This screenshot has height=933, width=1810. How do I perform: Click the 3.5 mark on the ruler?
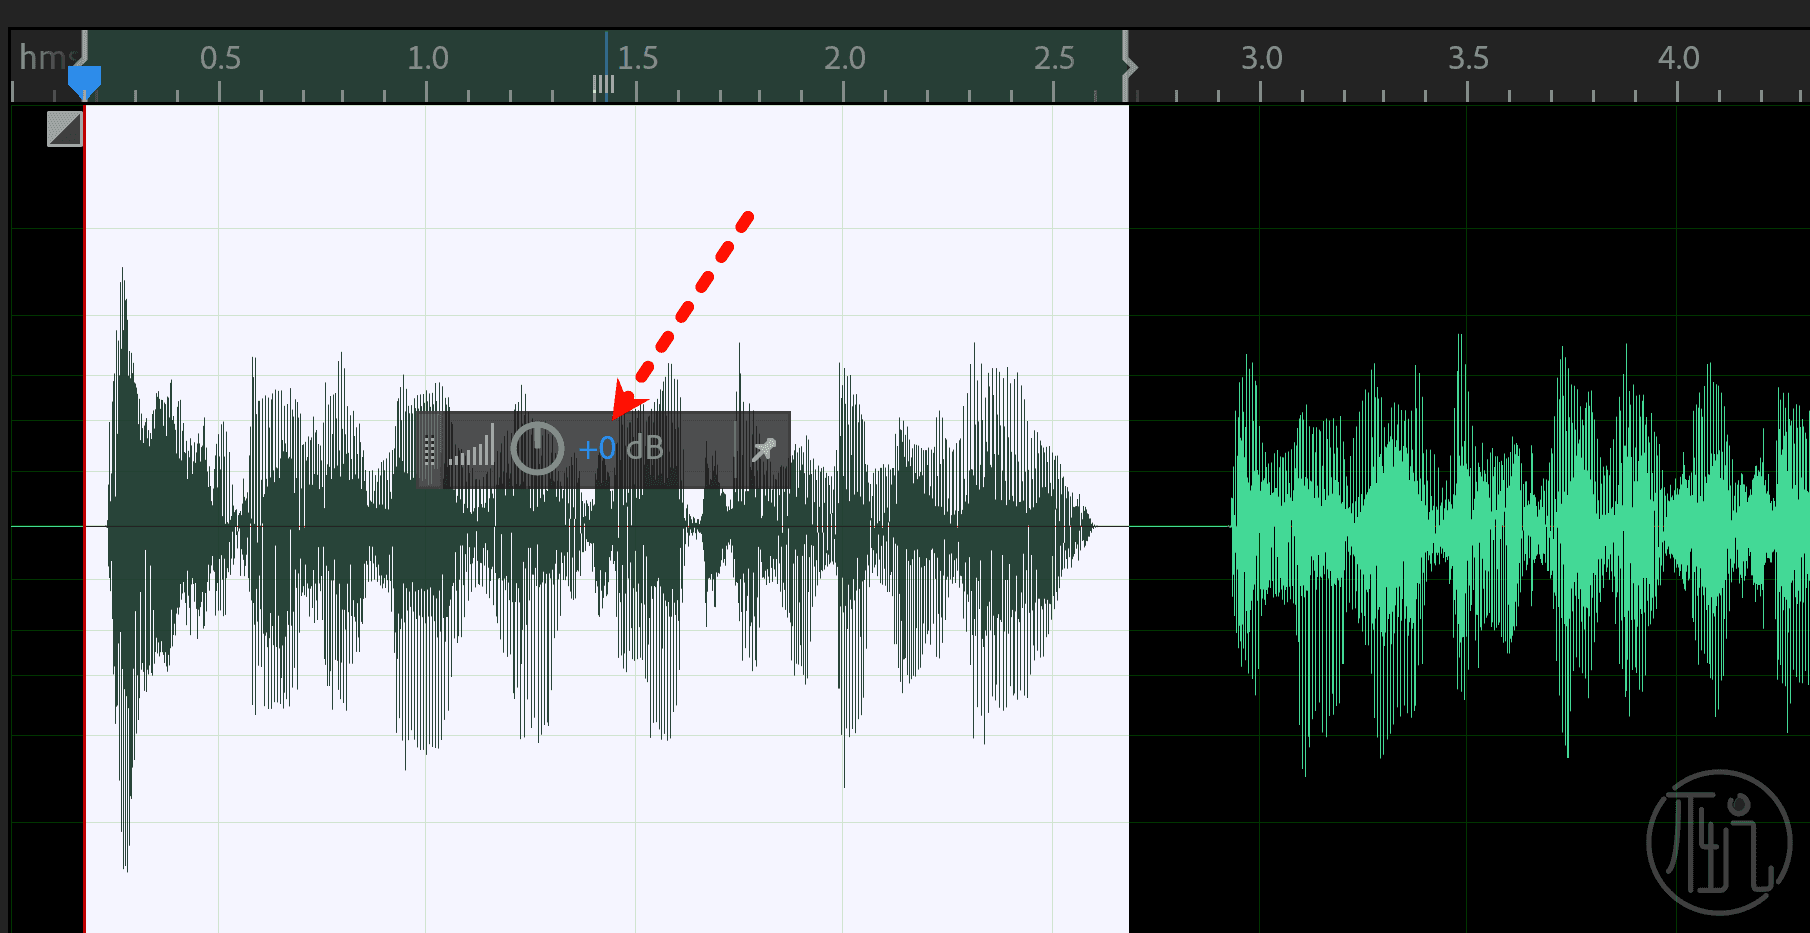[1469, 58]
